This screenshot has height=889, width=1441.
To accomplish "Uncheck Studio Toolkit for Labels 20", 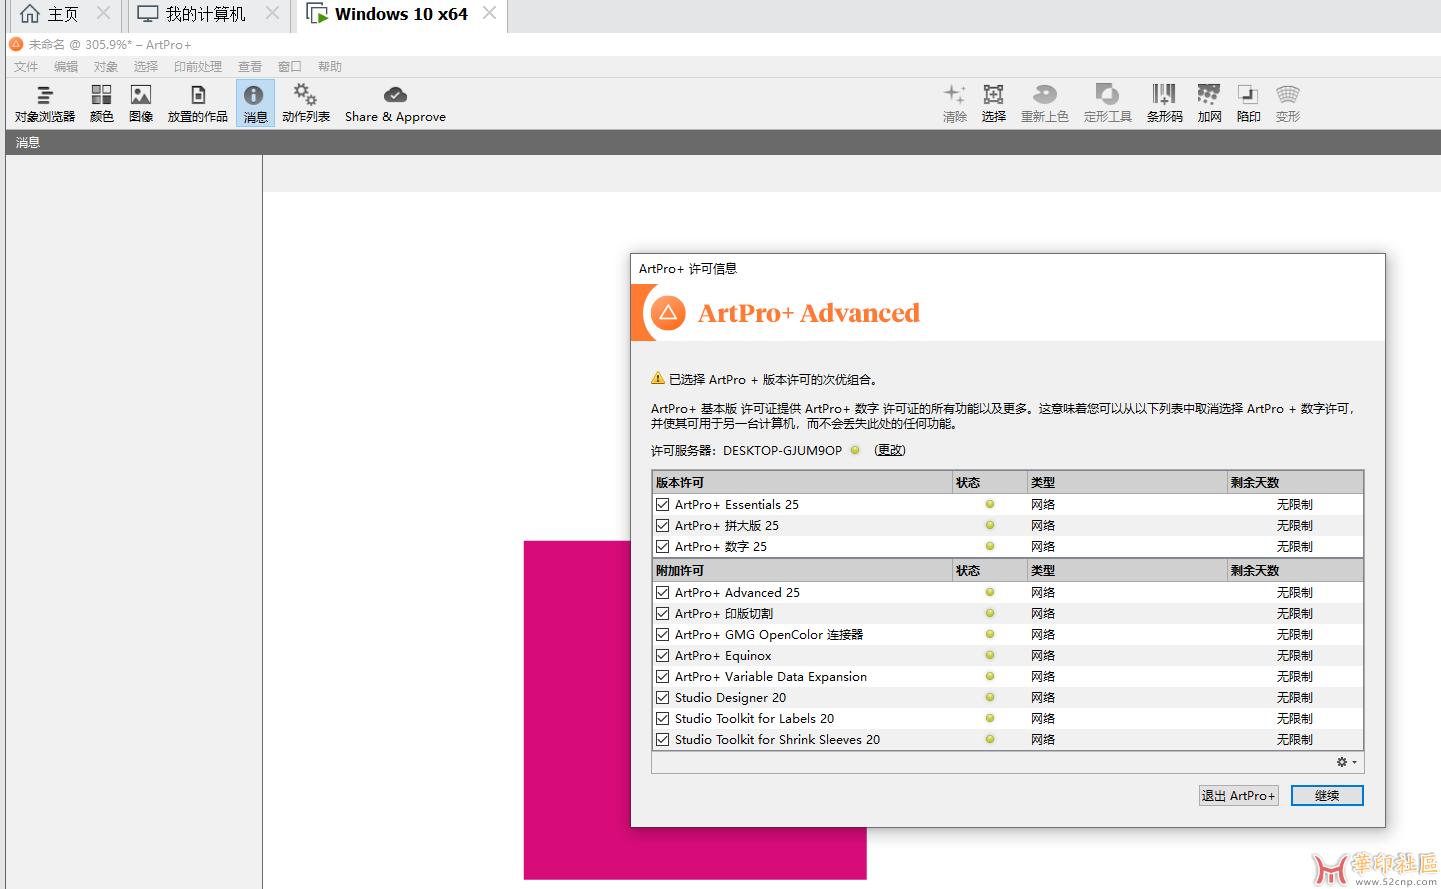I will [662, 718].
